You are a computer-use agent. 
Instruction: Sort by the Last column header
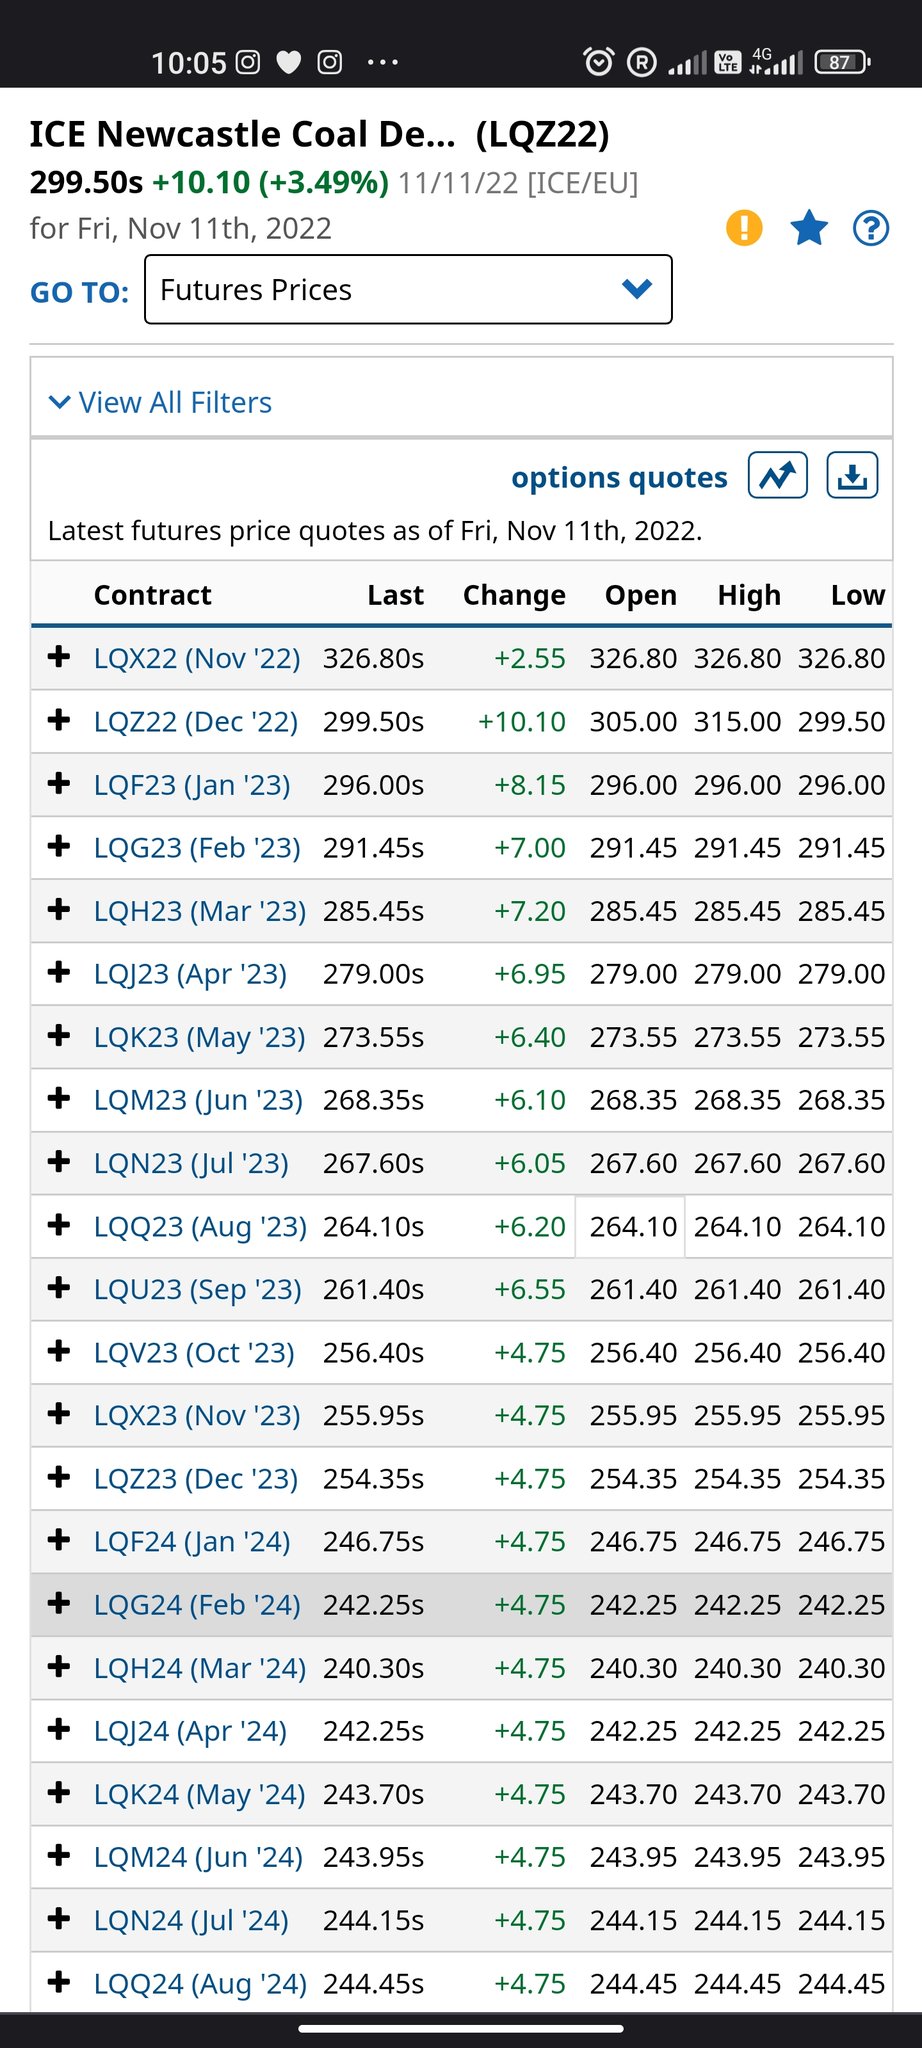[x=395, y=595]
